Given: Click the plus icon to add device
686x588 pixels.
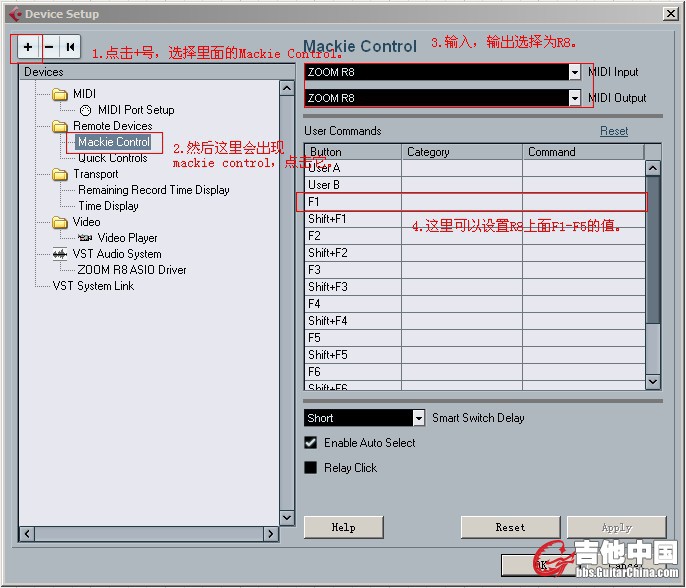Looking at the screenshot, I should coord(28,47).
